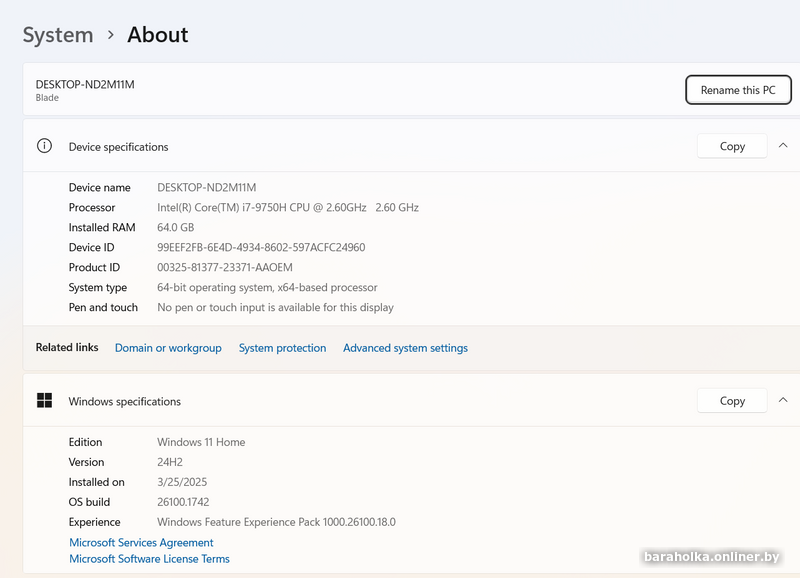This screenshot has width=800, height=578.
Task: Click the Device specifications heading
Action: pyautogui.click(x=118, y=147)
